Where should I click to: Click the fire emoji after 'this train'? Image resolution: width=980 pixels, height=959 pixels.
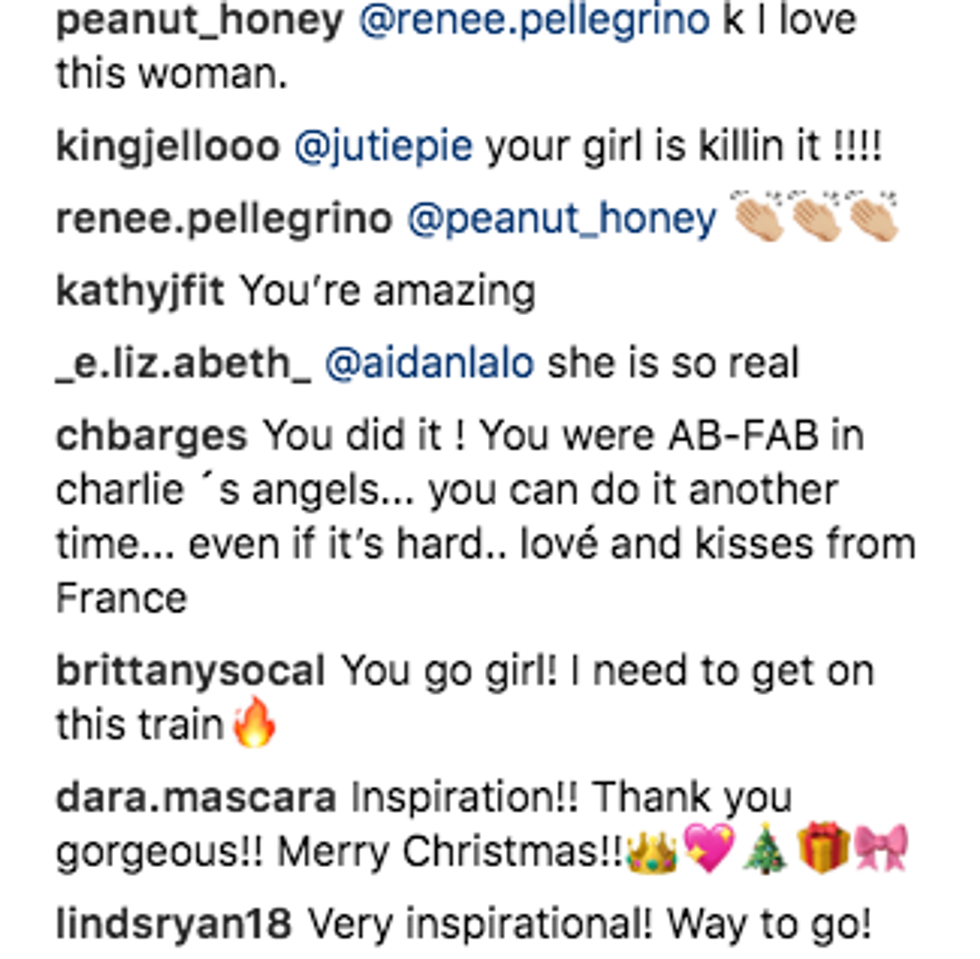[254, 724]
